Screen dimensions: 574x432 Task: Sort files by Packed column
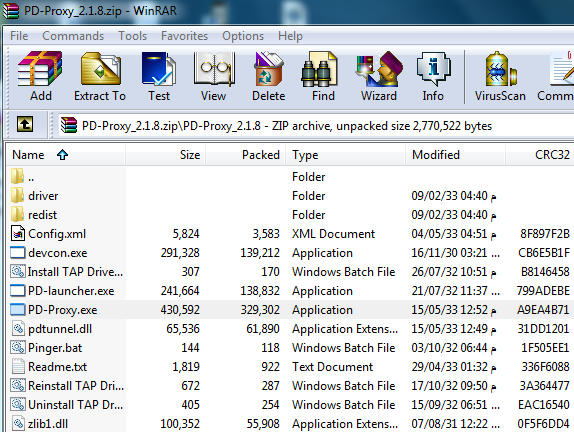point(246,155)
